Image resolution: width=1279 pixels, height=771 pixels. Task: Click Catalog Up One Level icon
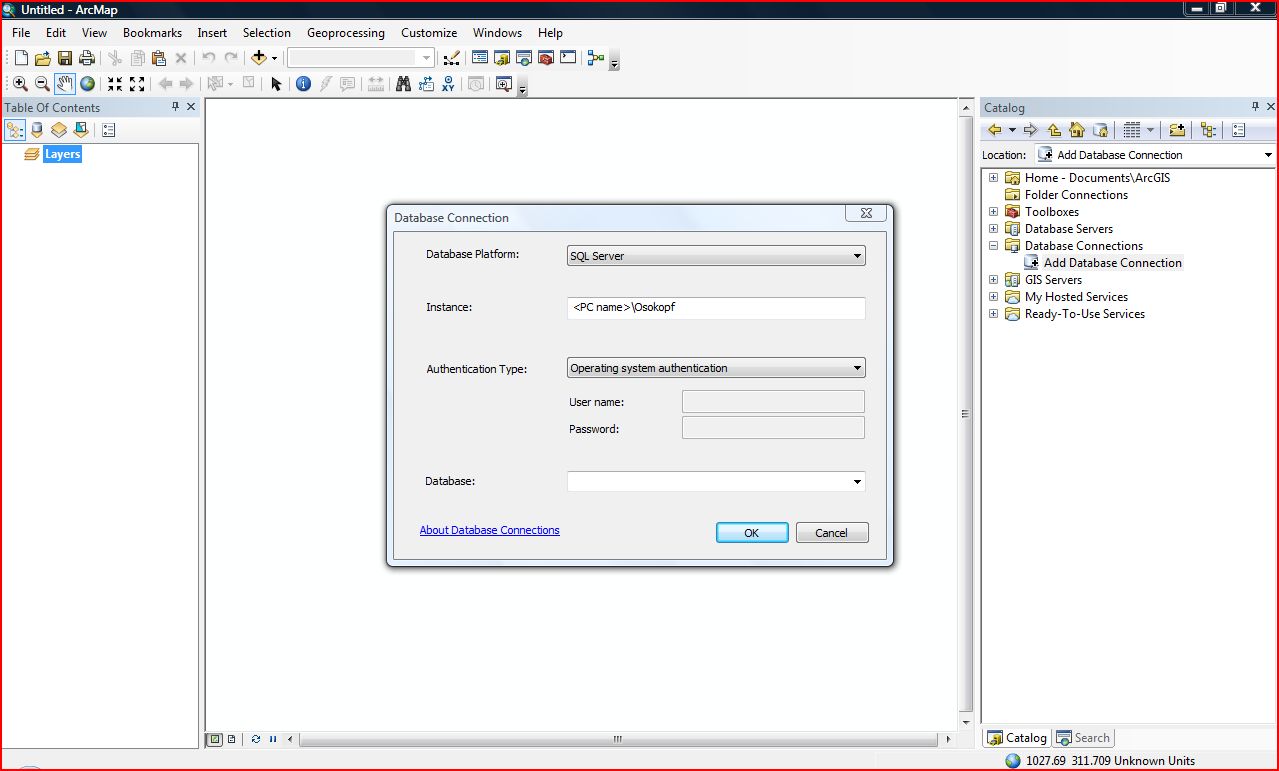(1054, 130)
